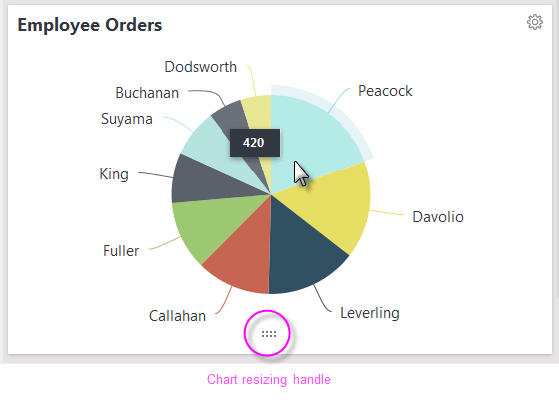Select the pale yellow Dodsworth slice
This screenshot has width=559, height=406.
pos(258,111)
